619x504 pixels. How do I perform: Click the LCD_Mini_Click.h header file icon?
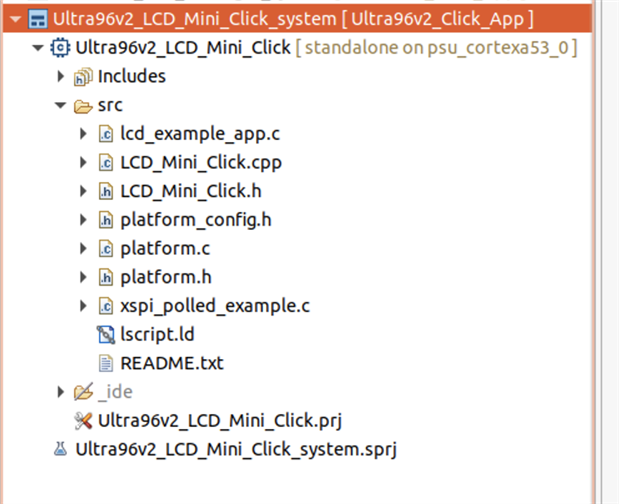click(x=105, y=191)
